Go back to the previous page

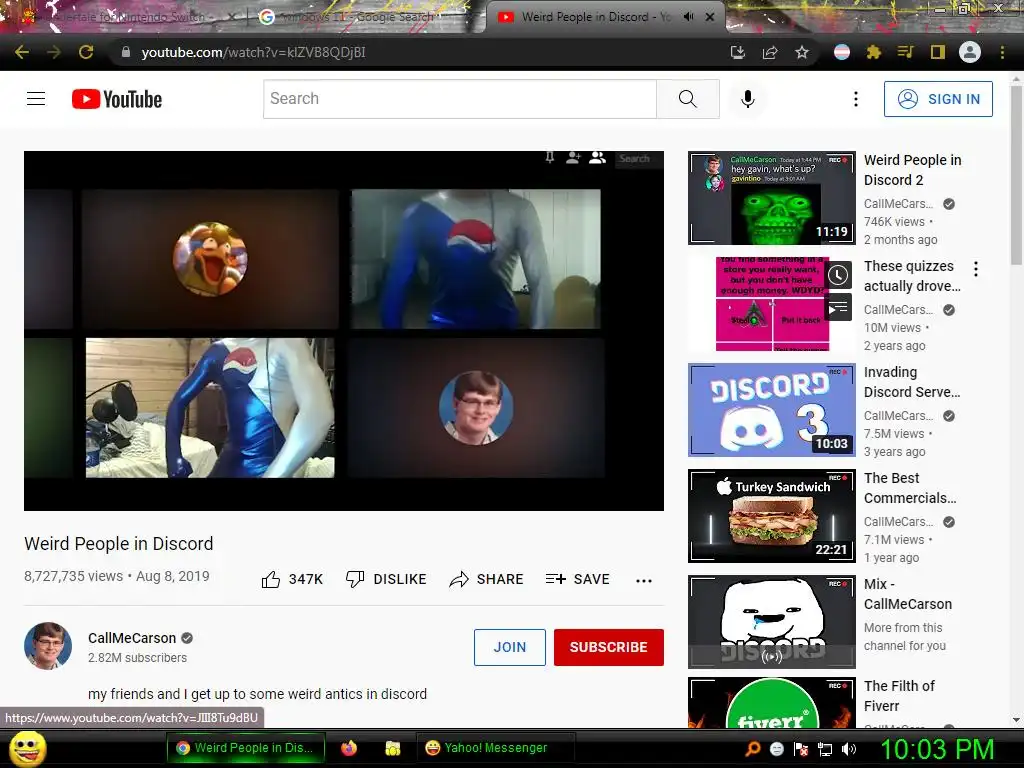[22, 52]
